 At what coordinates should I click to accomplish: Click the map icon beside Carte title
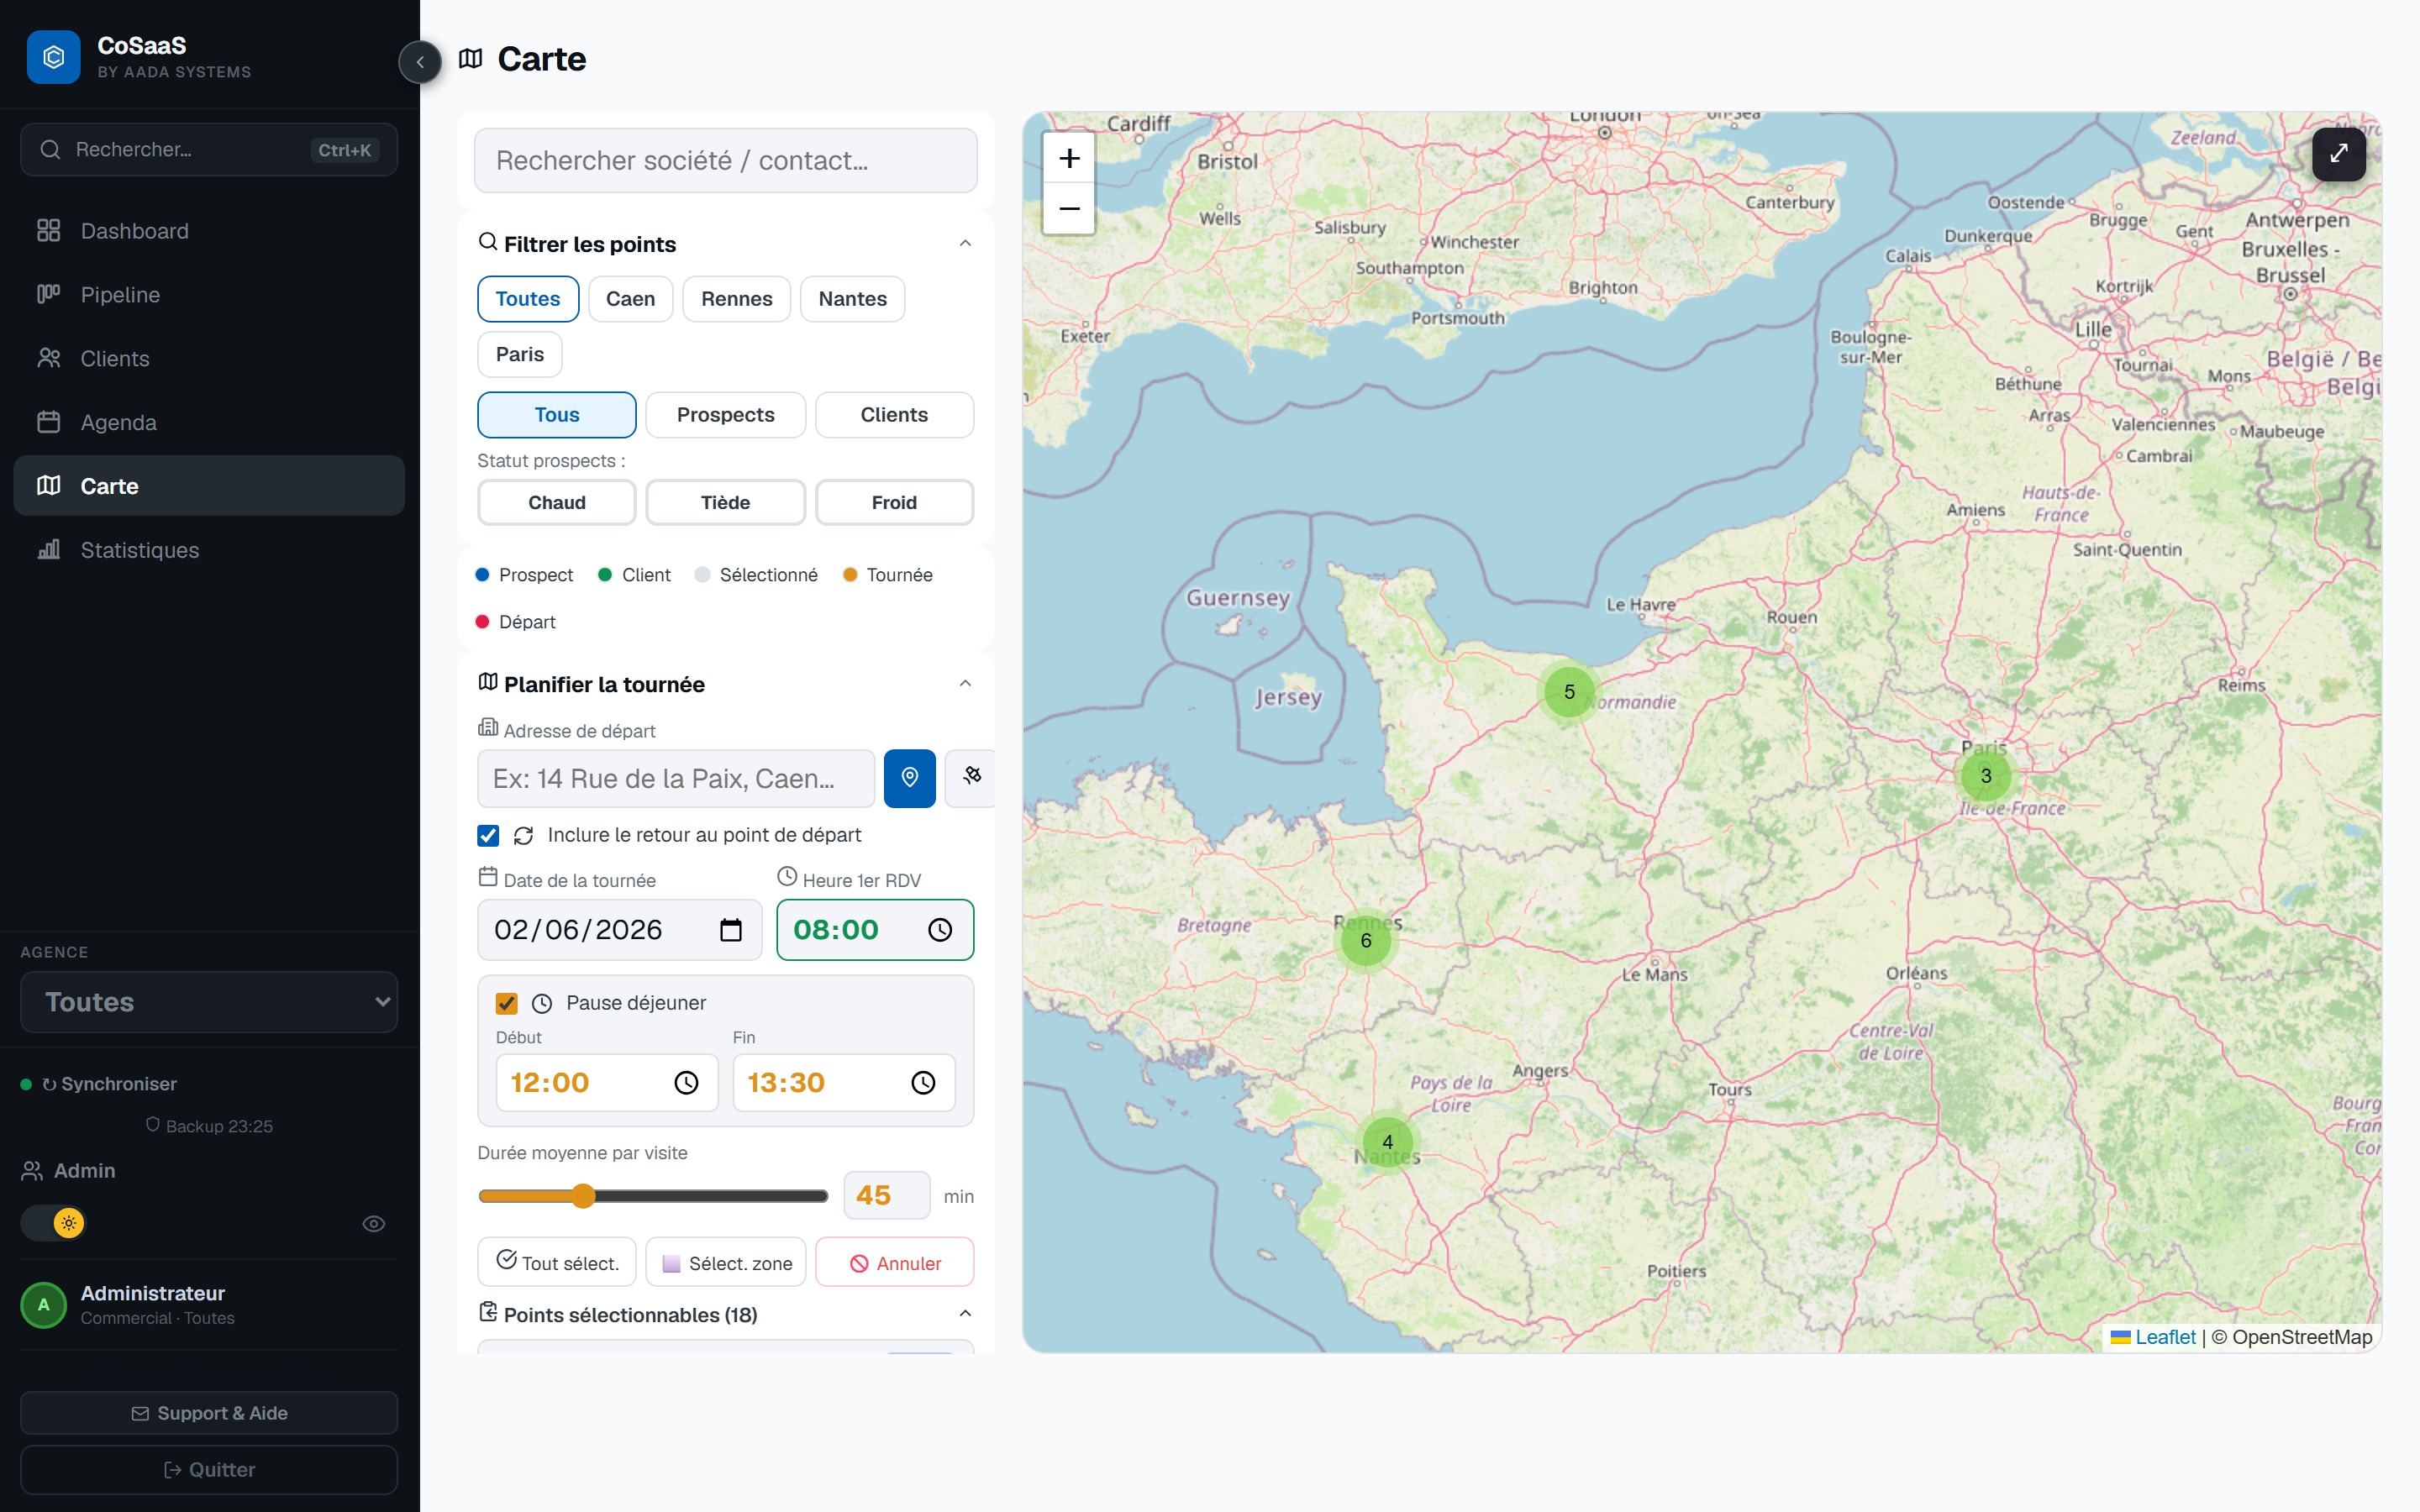pyautogui.click(x=470, y=59)
